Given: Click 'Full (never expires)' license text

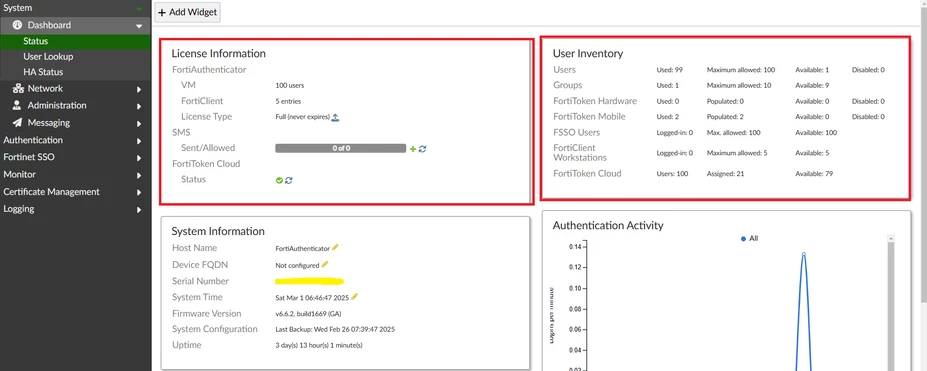Looking at the screenshot, I should click(303, 117).
